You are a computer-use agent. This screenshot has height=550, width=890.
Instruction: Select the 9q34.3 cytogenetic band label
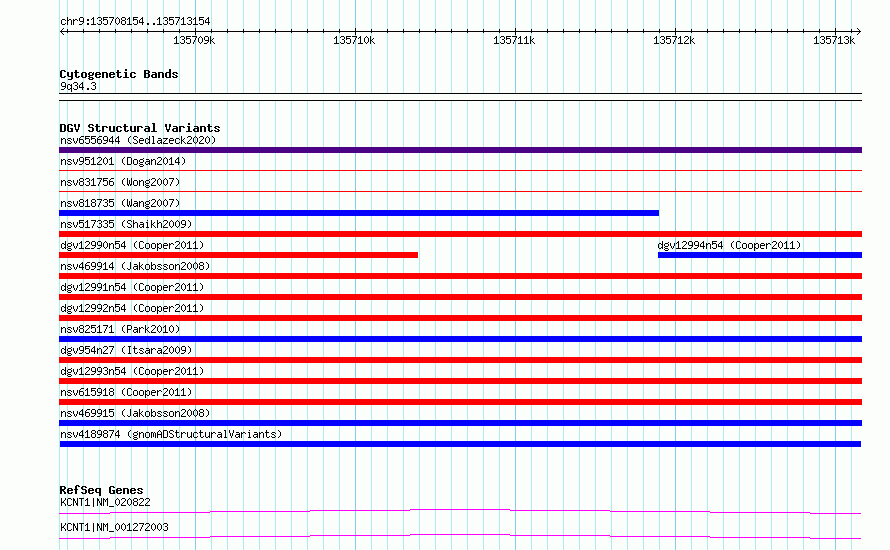[78, 87]
